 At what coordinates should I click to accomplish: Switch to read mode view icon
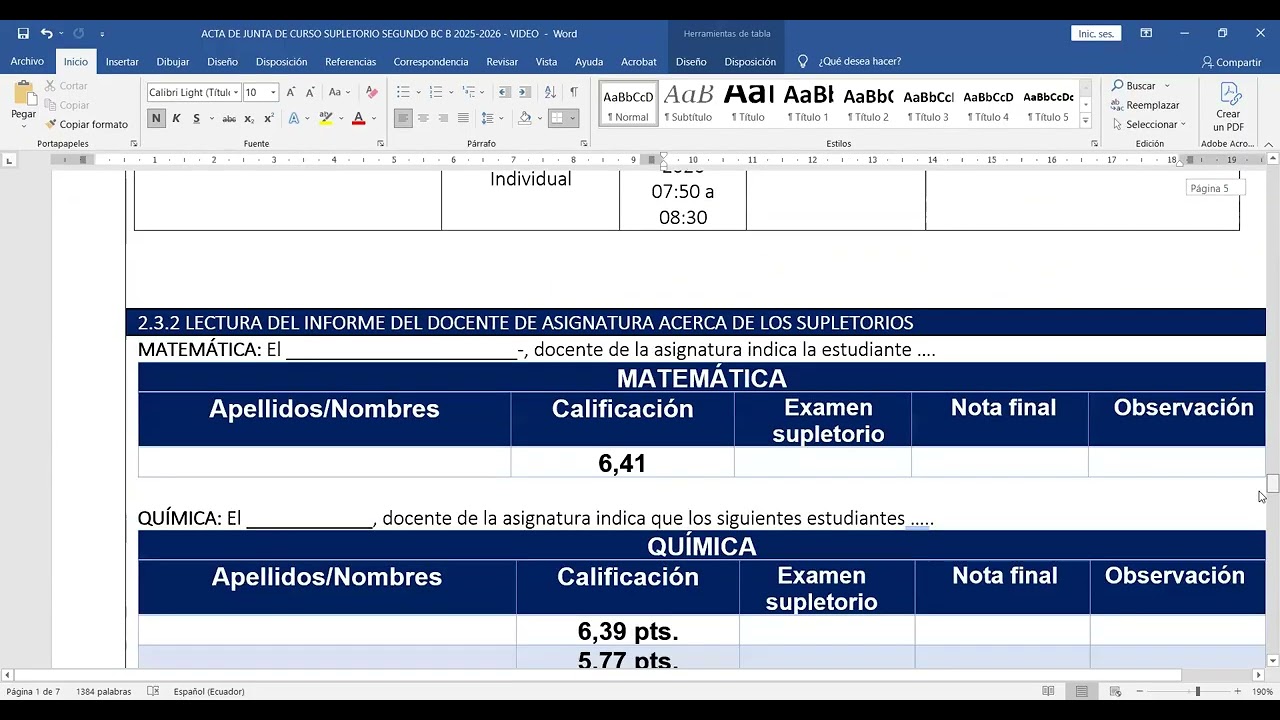pyautogui.click(x=1048, y=691)
